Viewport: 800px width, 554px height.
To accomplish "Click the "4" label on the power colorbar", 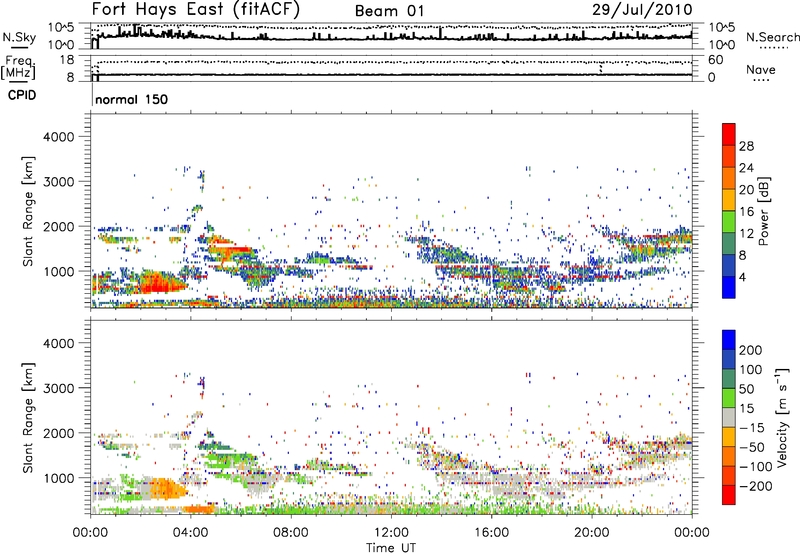I will click(742, 278).
